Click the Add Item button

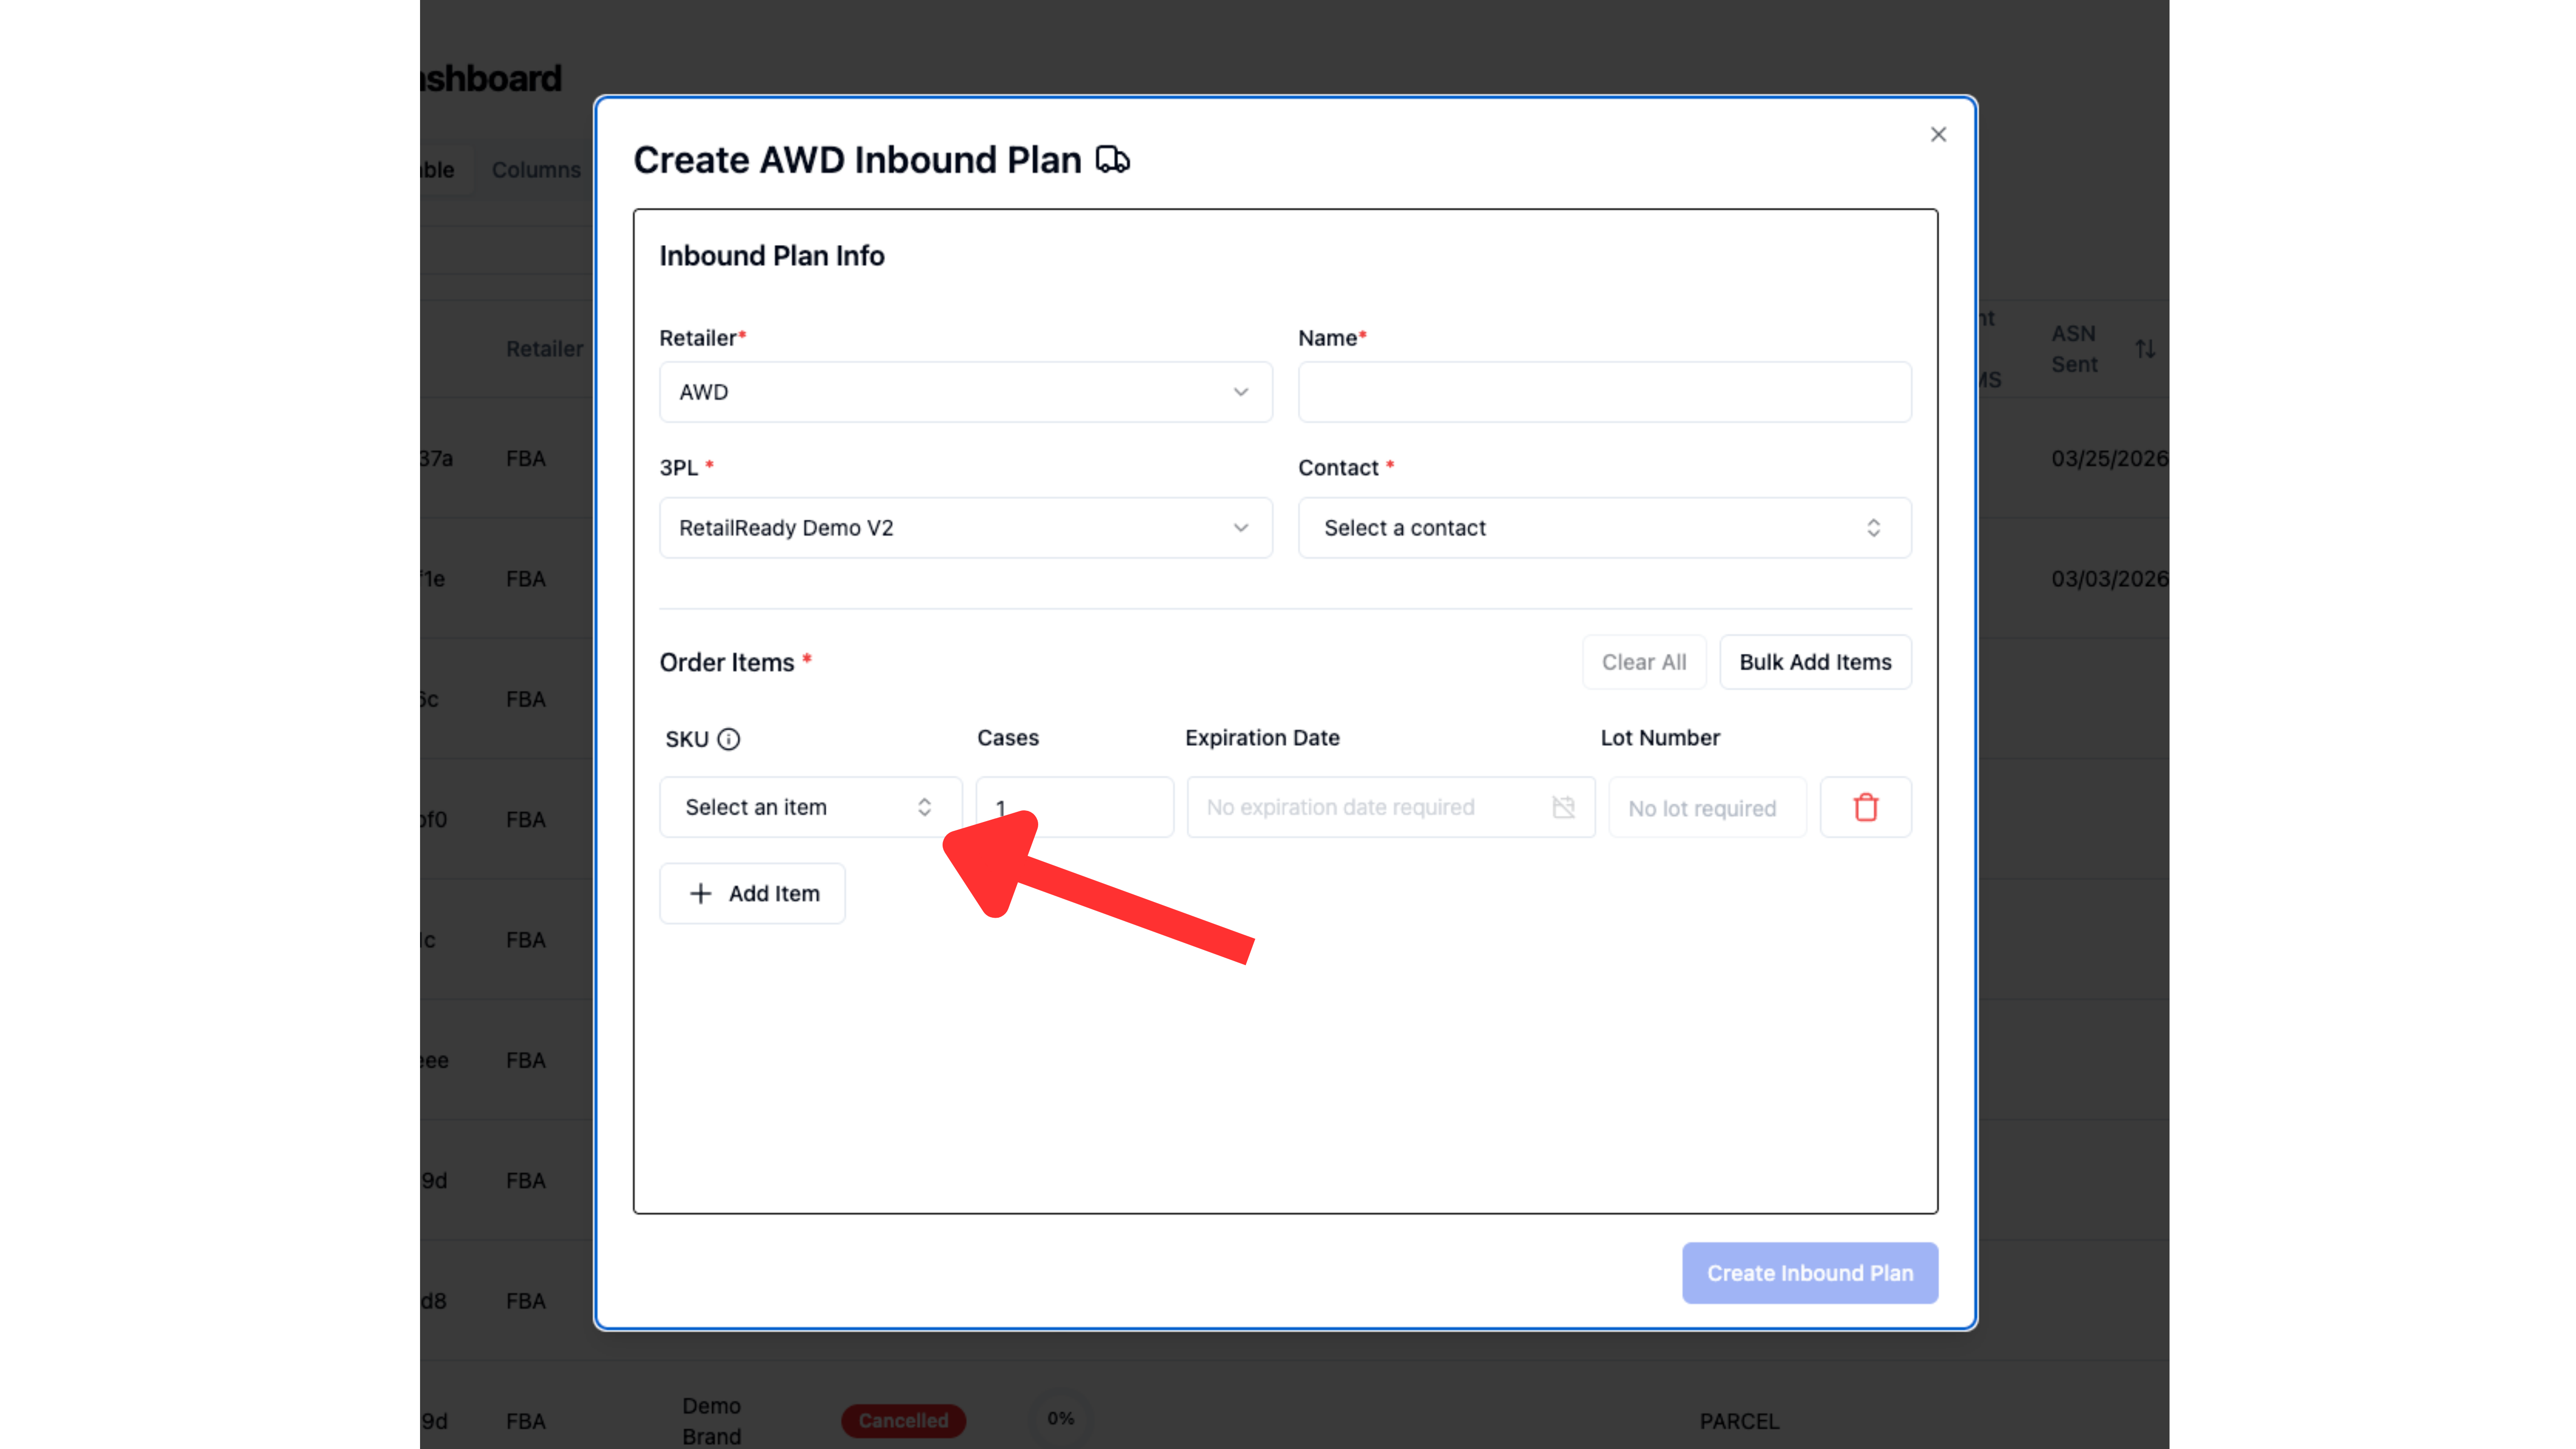coord(752,893)
